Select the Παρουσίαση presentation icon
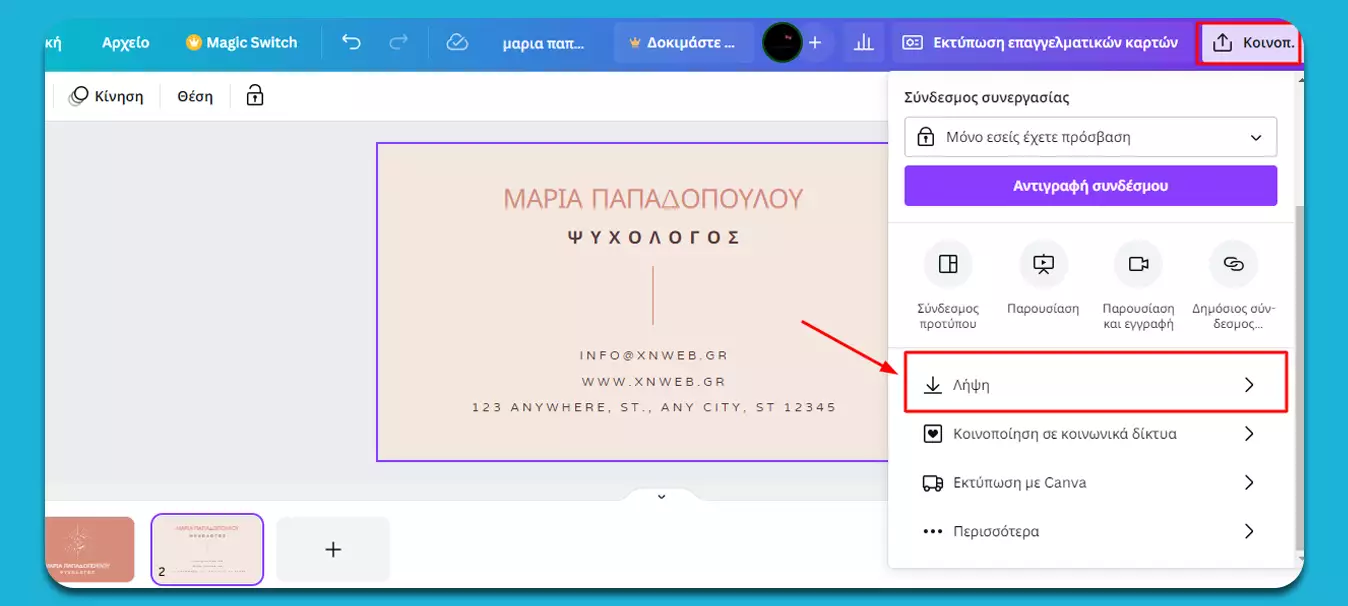The image size is (1348, 606). tap(1043, 263)
